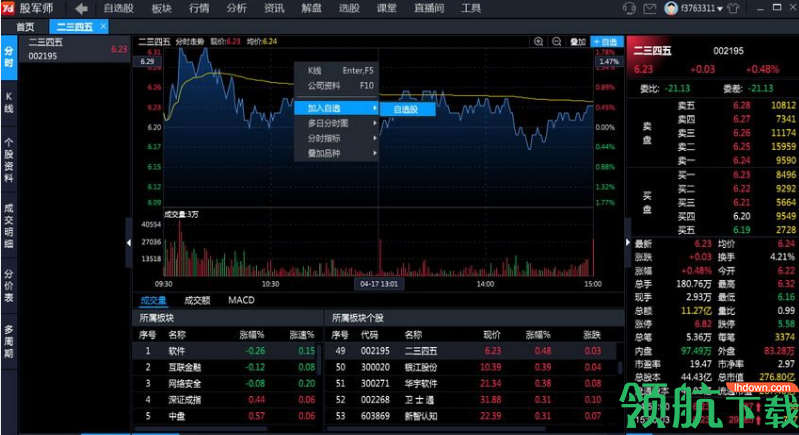Expand the 加入自选 submenu entry

(x=336, y=108)
